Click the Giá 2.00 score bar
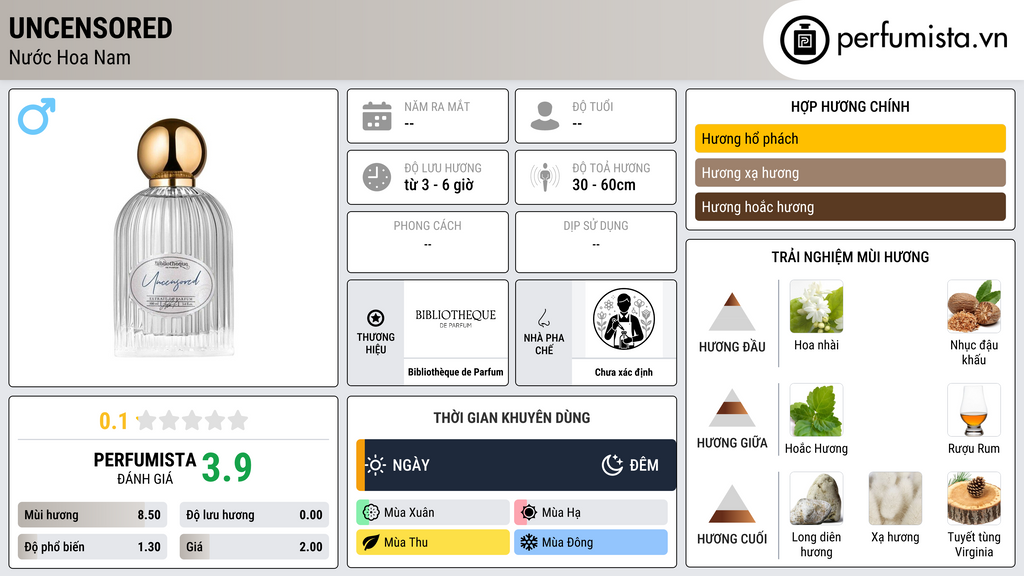The height and width of the screenshot is (576, 1024). pos(254,547)
